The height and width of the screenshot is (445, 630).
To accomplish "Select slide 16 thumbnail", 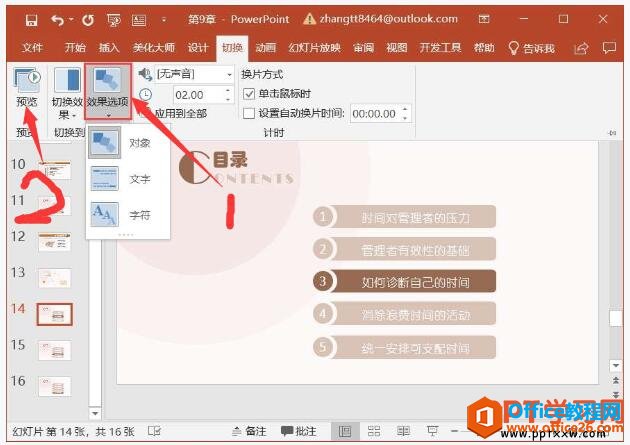I will click(x=55, y=386).
